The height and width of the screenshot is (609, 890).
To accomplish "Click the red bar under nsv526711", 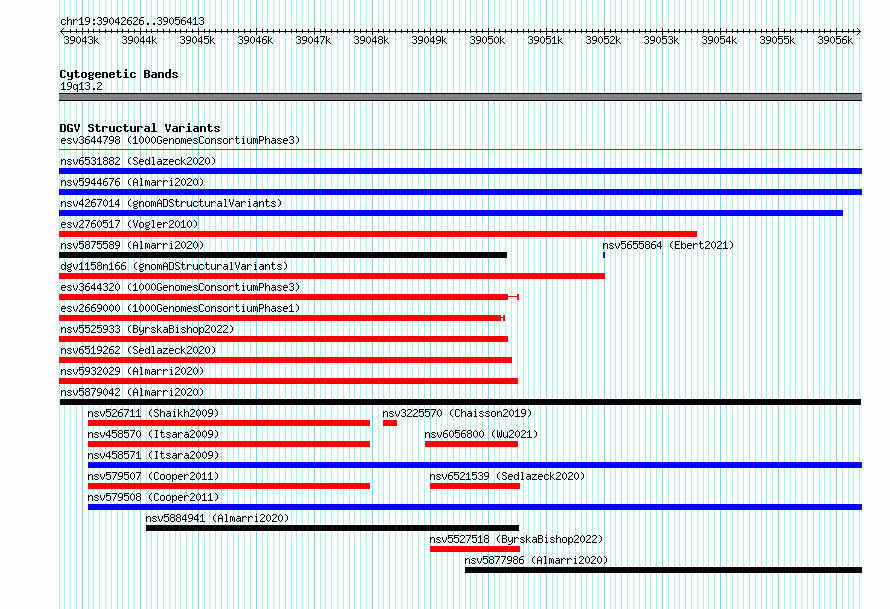I will pos(229,423).
